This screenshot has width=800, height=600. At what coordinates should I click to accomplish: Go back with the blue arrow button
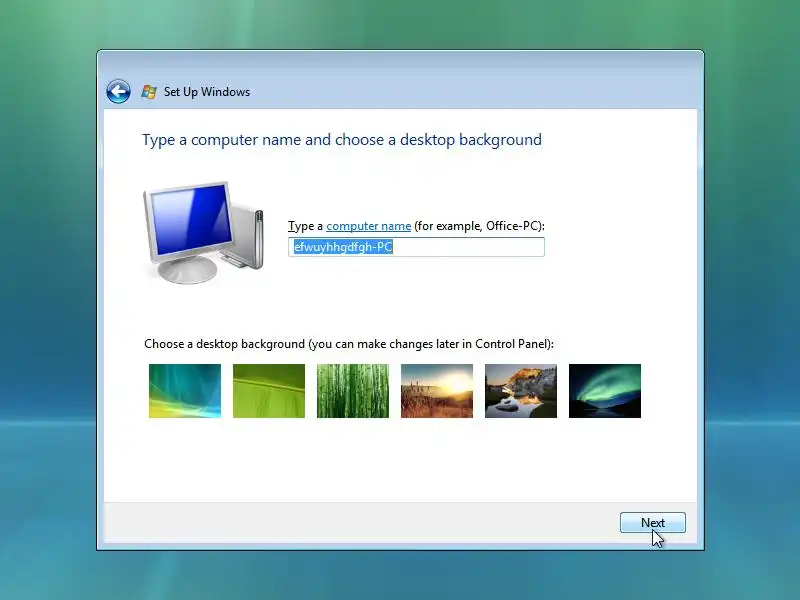[x=118, y=92]
